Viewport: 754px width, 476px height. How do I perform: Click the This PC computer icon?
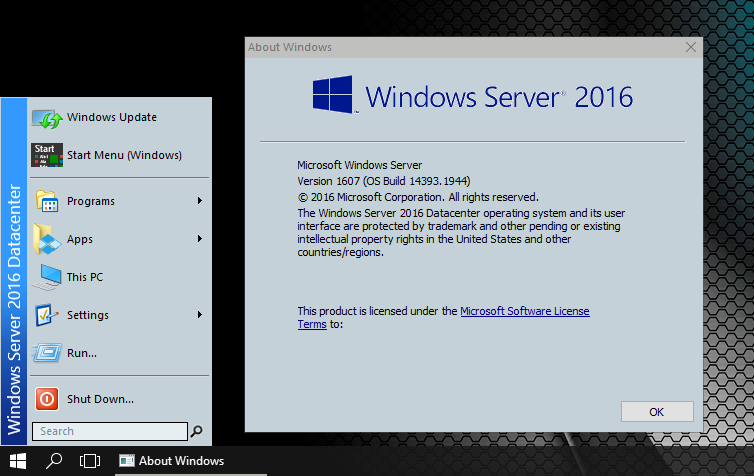(47, 277)
